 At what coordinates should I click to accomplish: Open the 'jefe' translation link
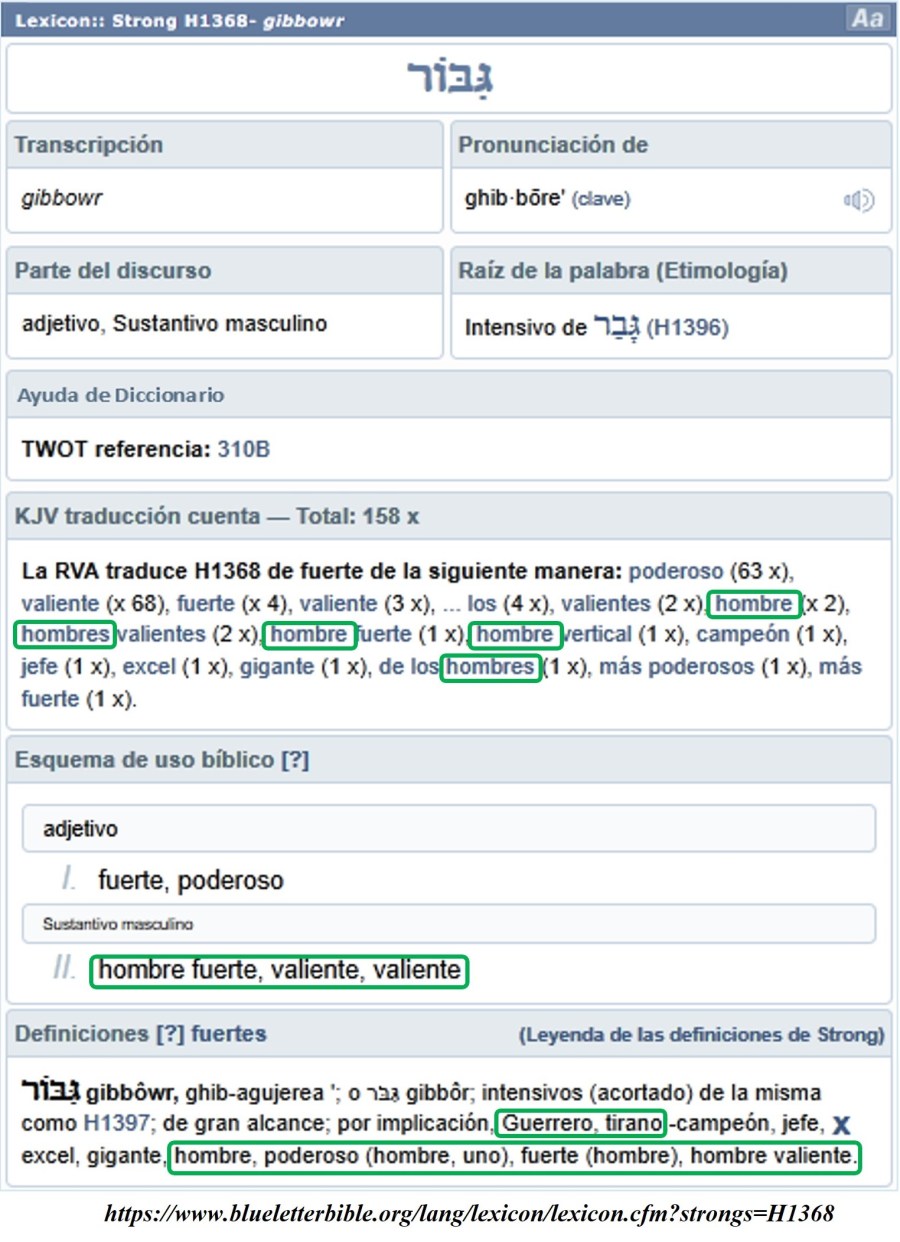[39, 666]
